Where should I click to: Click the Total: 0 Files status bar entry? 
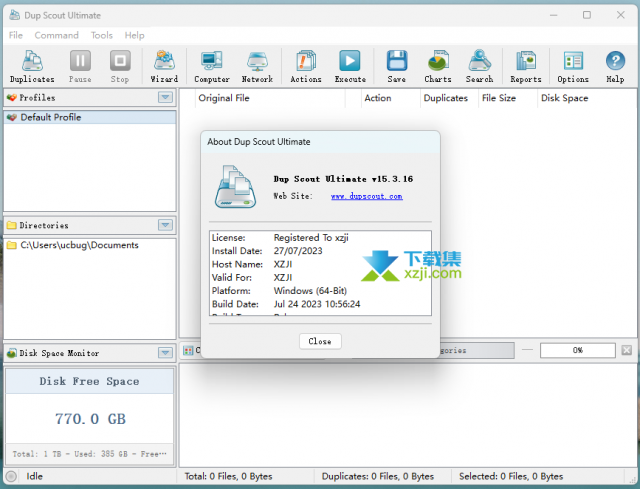point(228,476)
